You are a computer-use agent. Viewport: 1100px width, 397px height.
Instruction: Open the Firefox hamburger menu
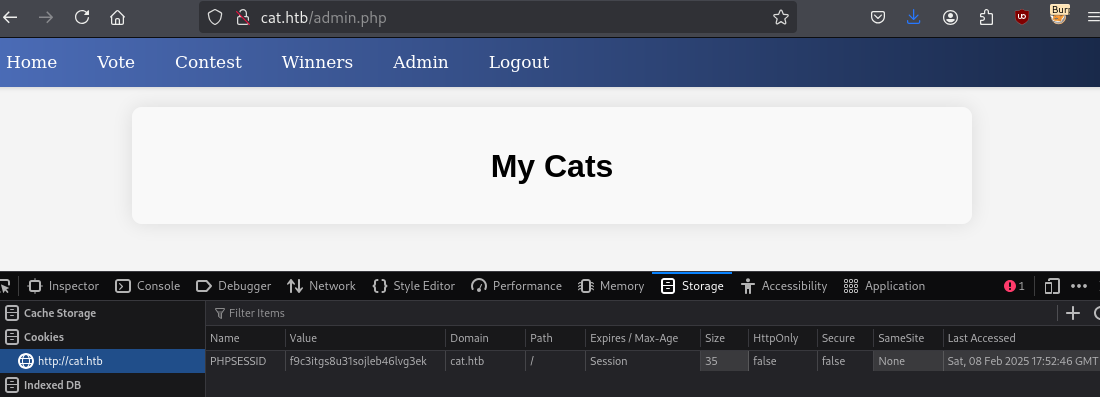pos(1092,18)
